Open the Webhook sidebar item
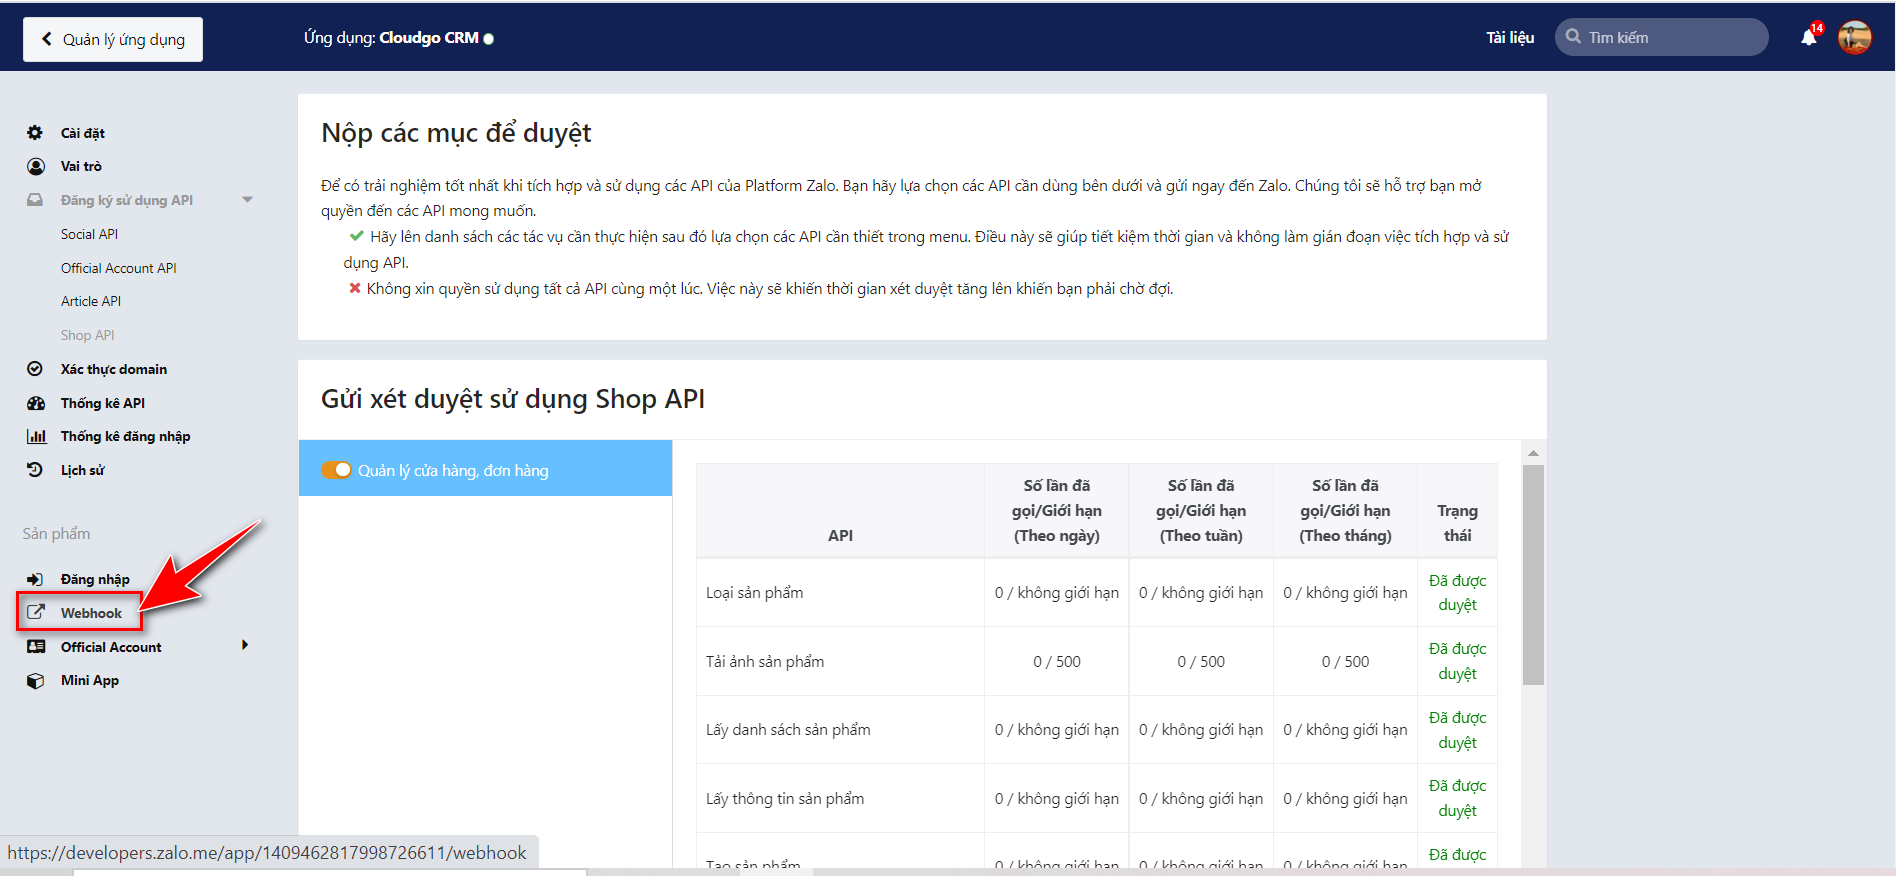The width and height of the screenshot is (1896, 876). click(x=90, y=613)
